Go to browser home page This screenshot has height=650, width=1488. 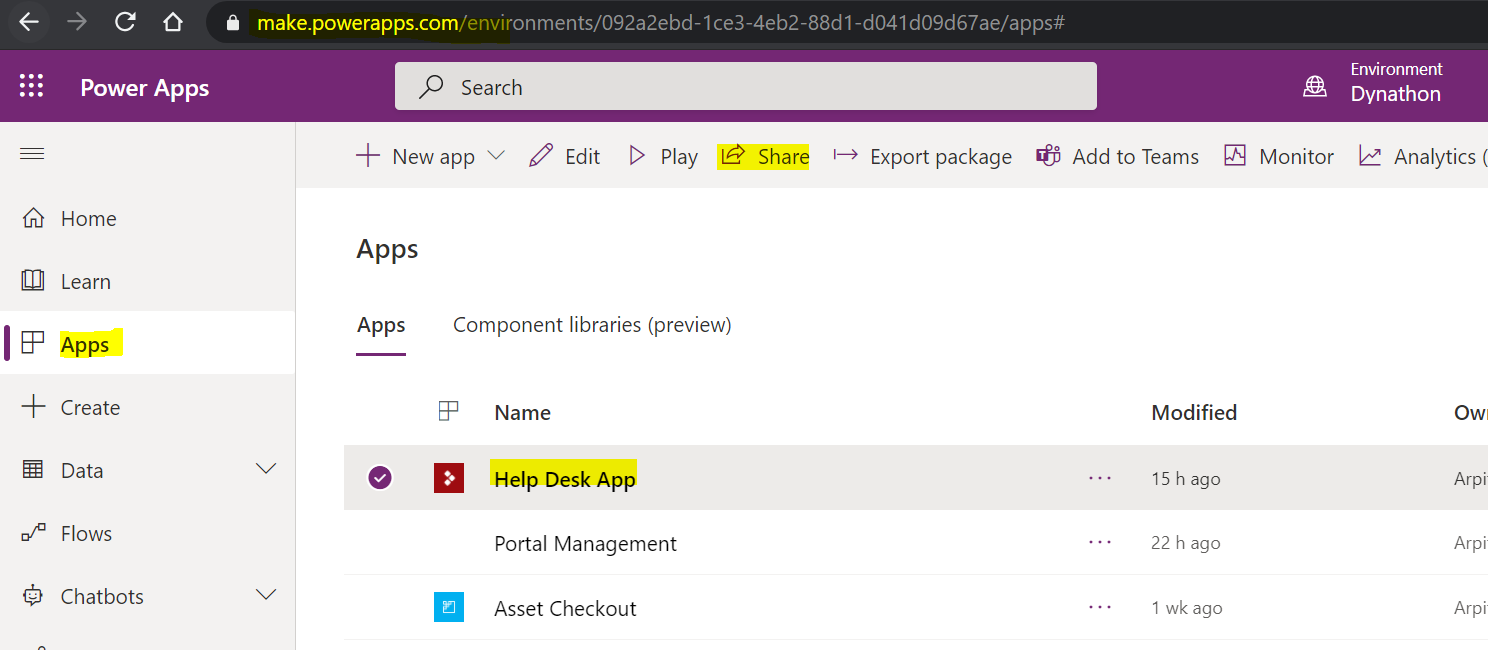pyautogui.click(x=173, y=22)
